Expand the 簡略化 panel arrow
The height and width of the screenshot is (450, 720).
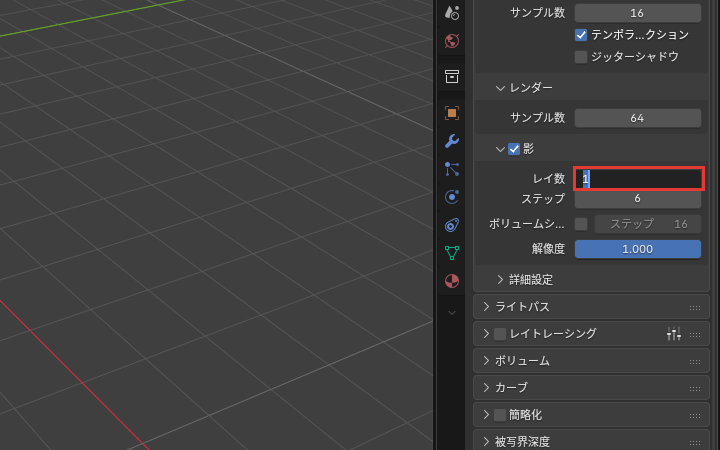pyautogui.click(x=486, y=415)
